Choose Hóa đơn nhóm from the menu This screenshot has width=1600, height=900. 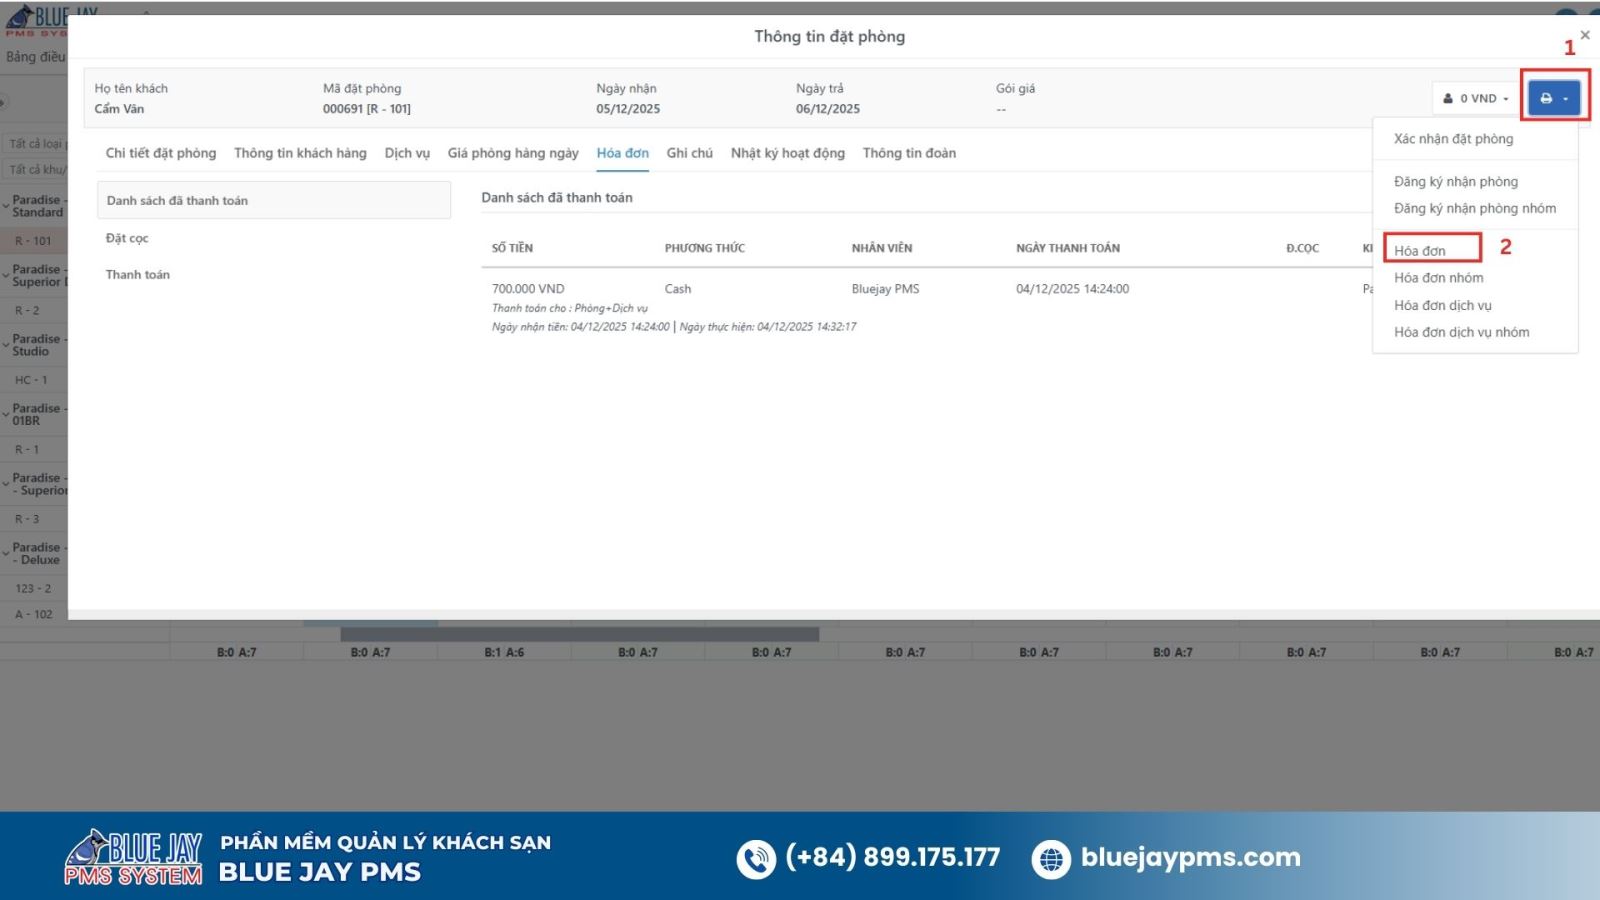coord(1438,278)
